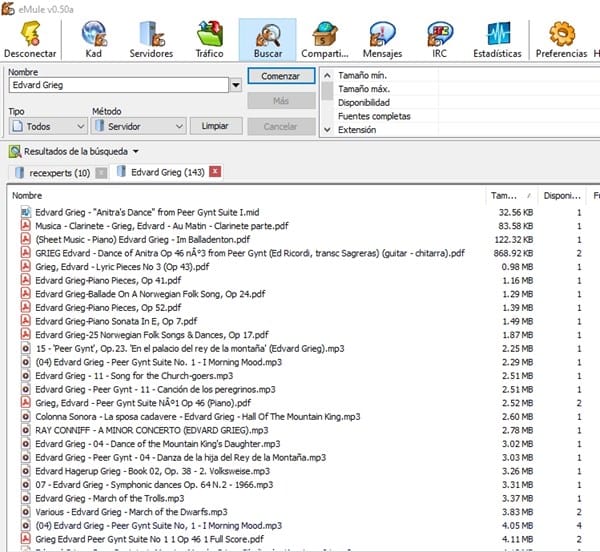Expand the Nombre search history dropdown

coord(236,85)
